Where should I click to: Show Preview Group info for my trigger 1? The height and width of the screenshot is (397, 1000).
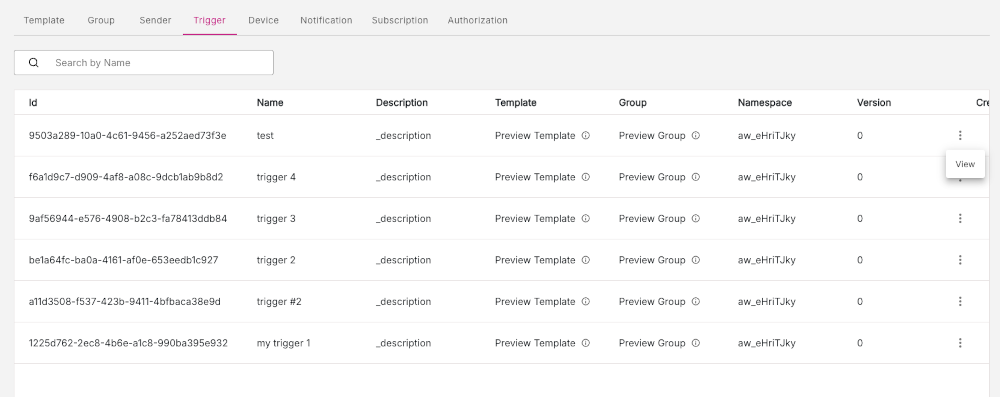[x=696, y=343]
